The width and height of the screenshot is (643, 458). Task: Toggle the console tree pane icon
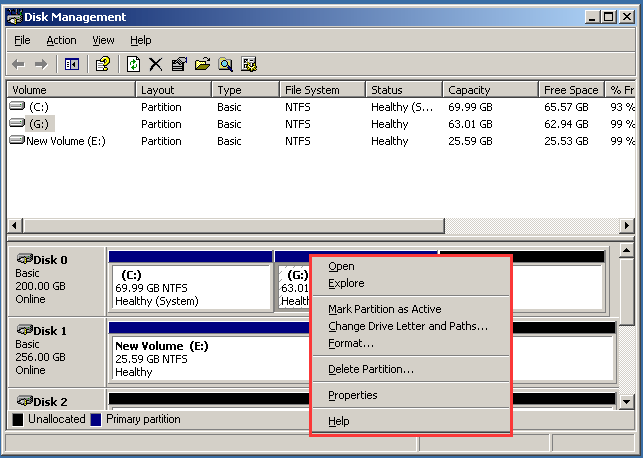tap(71, 64)
